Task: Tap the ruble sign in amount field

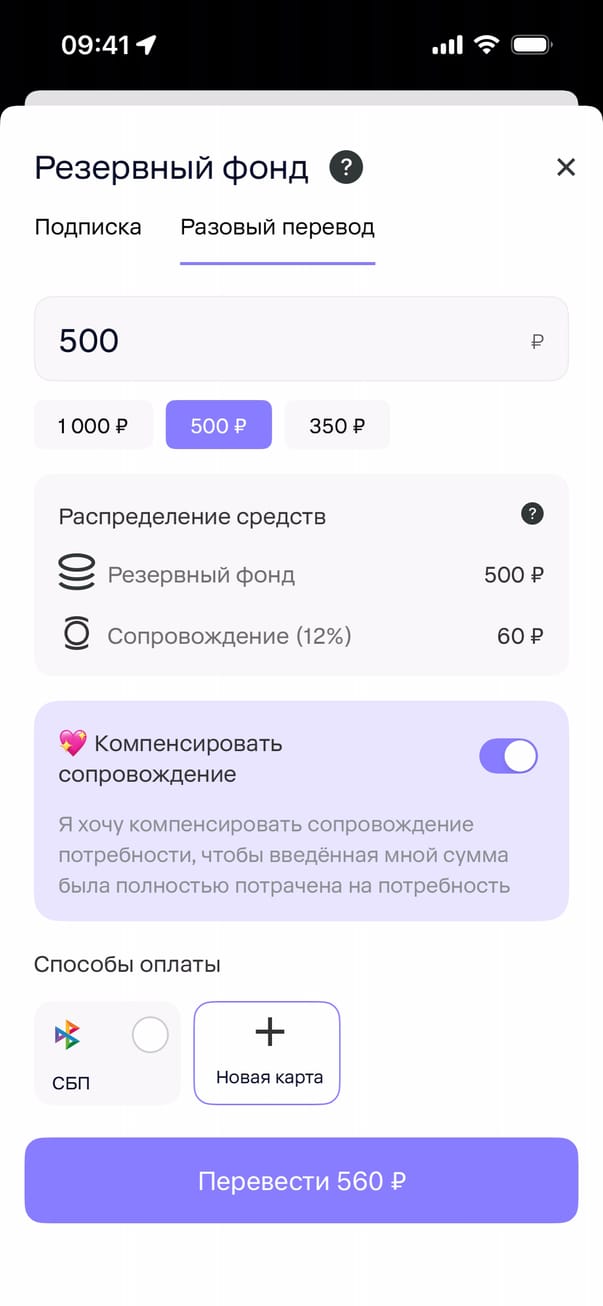Action: point(537,342)
